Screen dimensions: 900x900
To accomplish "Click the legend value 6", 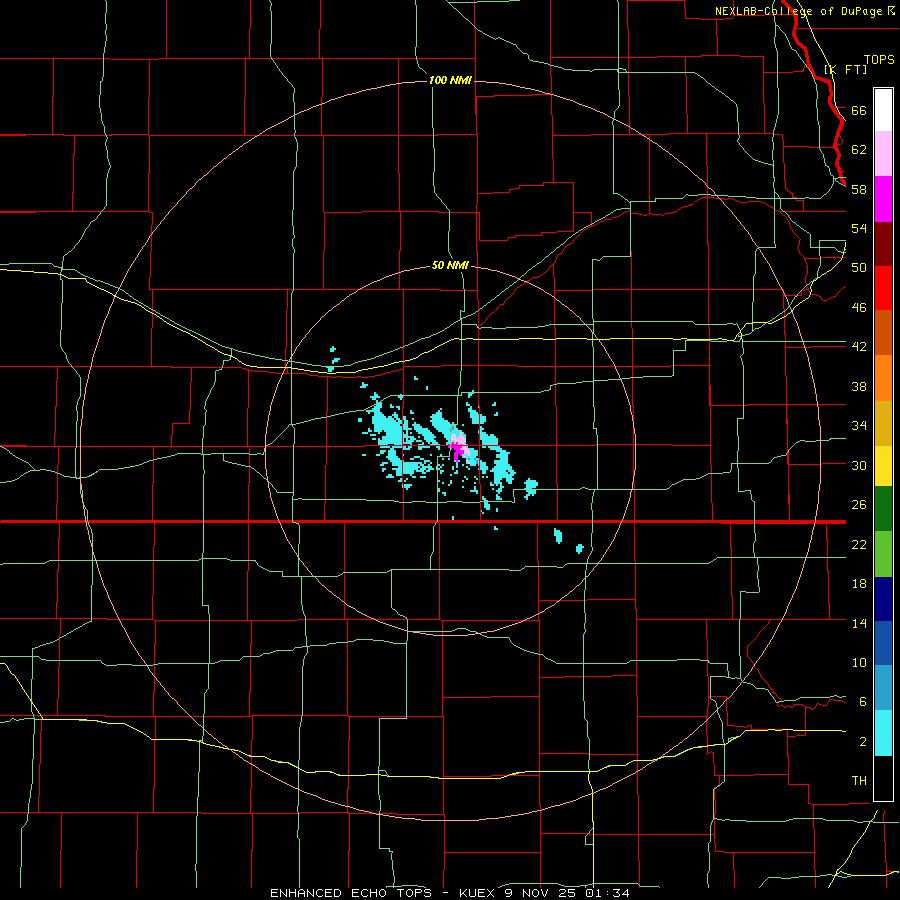I will click(x=863, y=702).
